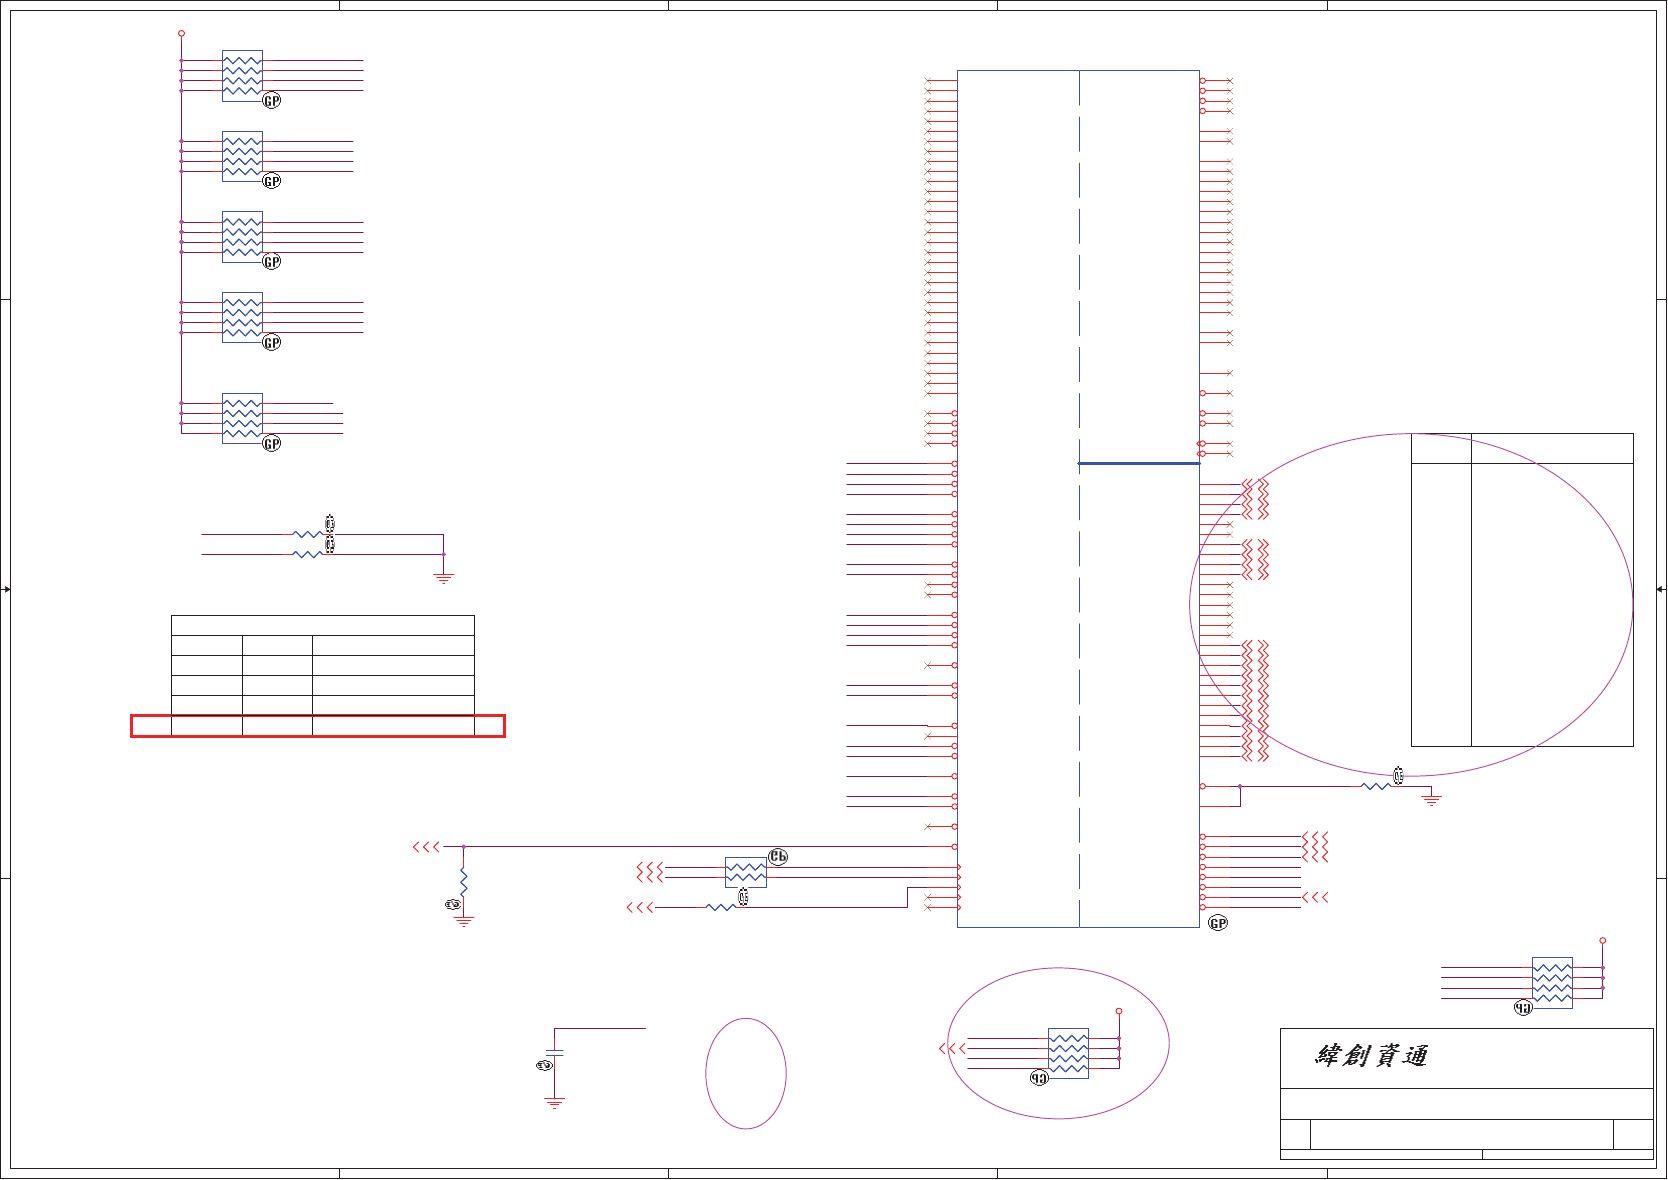
Task: Select the vertical pull-down resistor above the ground
Action: coord(464,882)
